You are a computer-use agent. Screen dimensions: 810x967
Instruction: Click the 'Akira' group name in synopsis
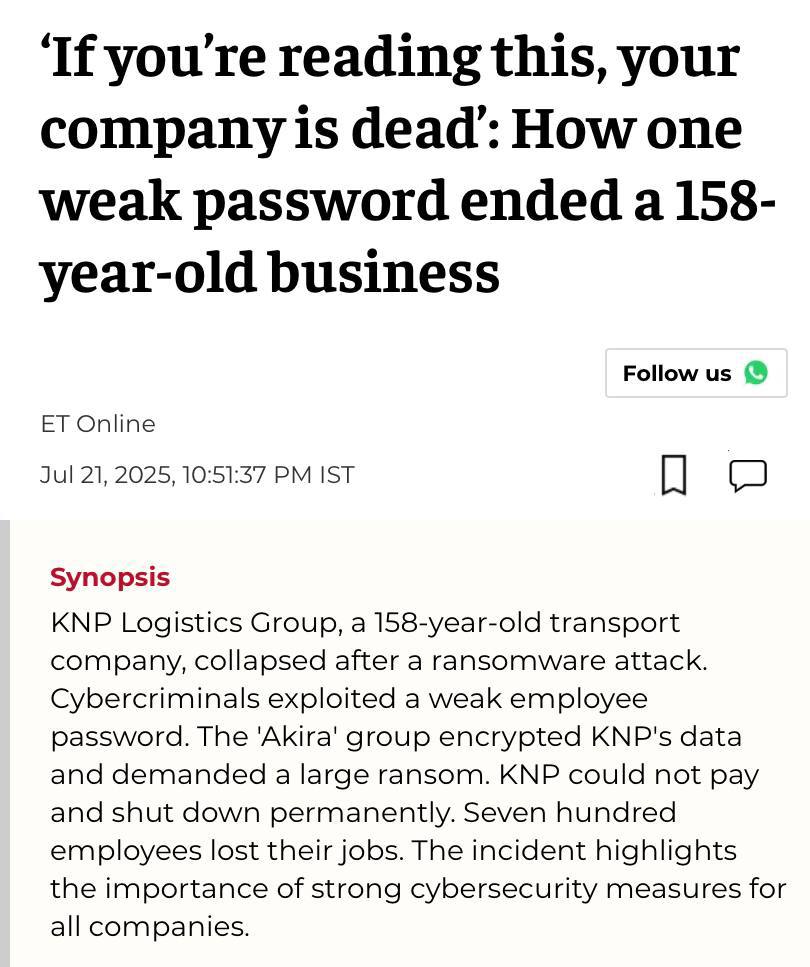(x=296, y=736)
